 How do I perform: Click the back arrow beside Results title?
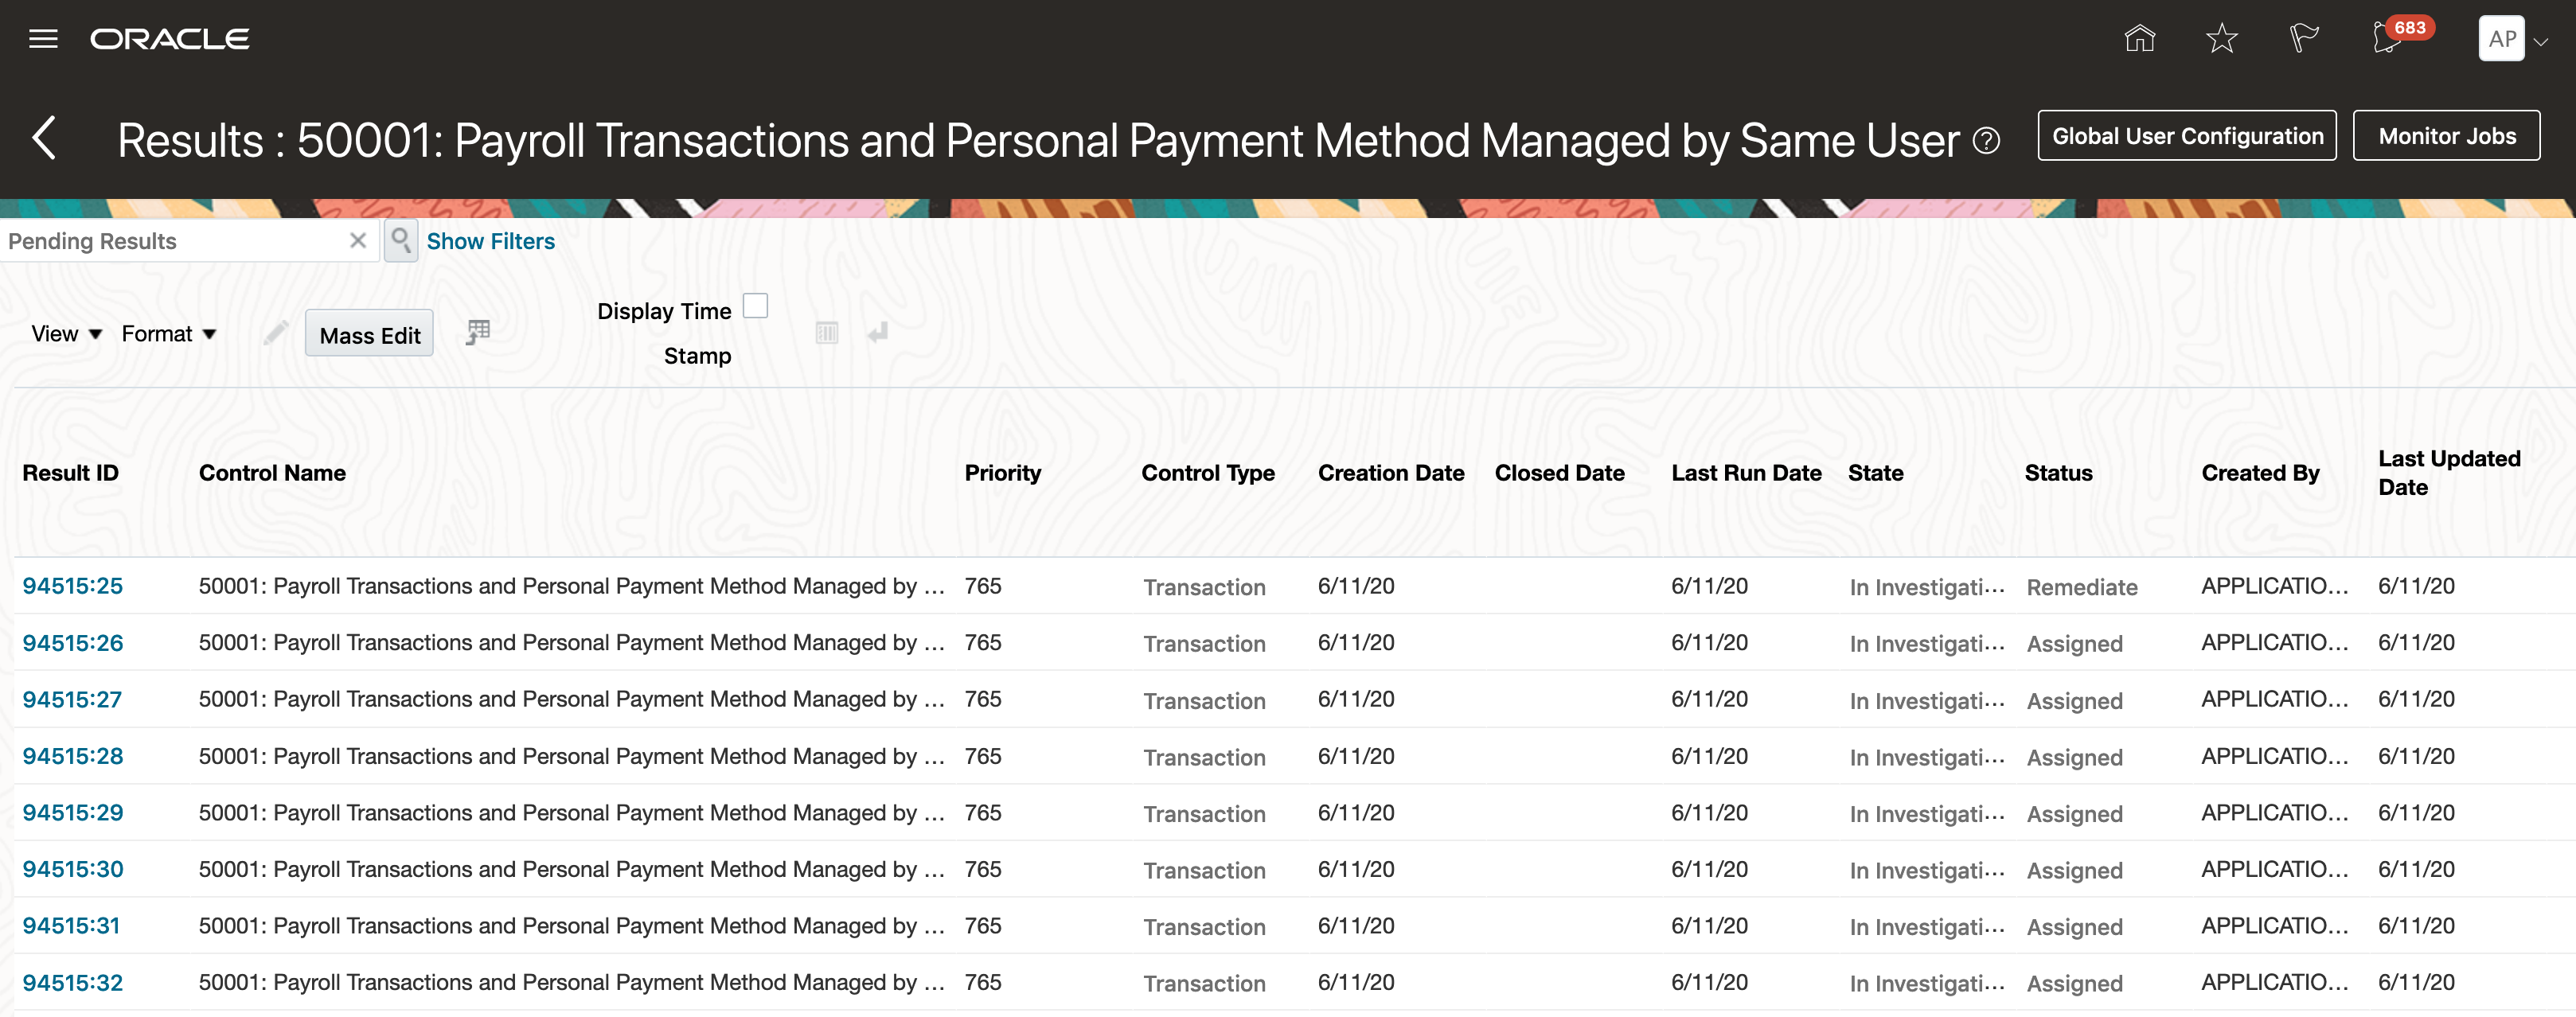pos(44,138)
